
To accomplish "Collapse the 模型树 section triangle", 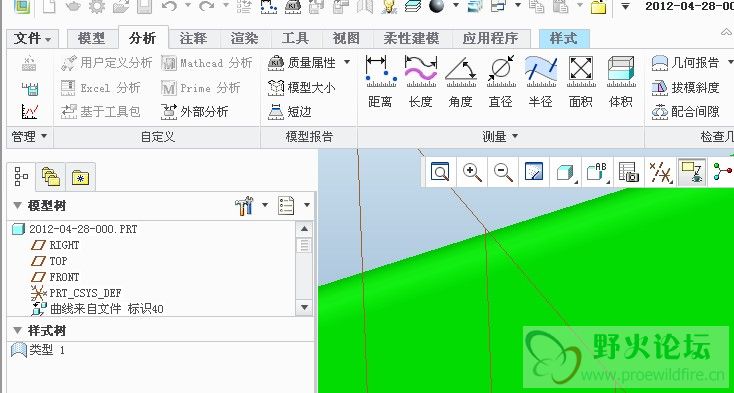I will point(18,205).
